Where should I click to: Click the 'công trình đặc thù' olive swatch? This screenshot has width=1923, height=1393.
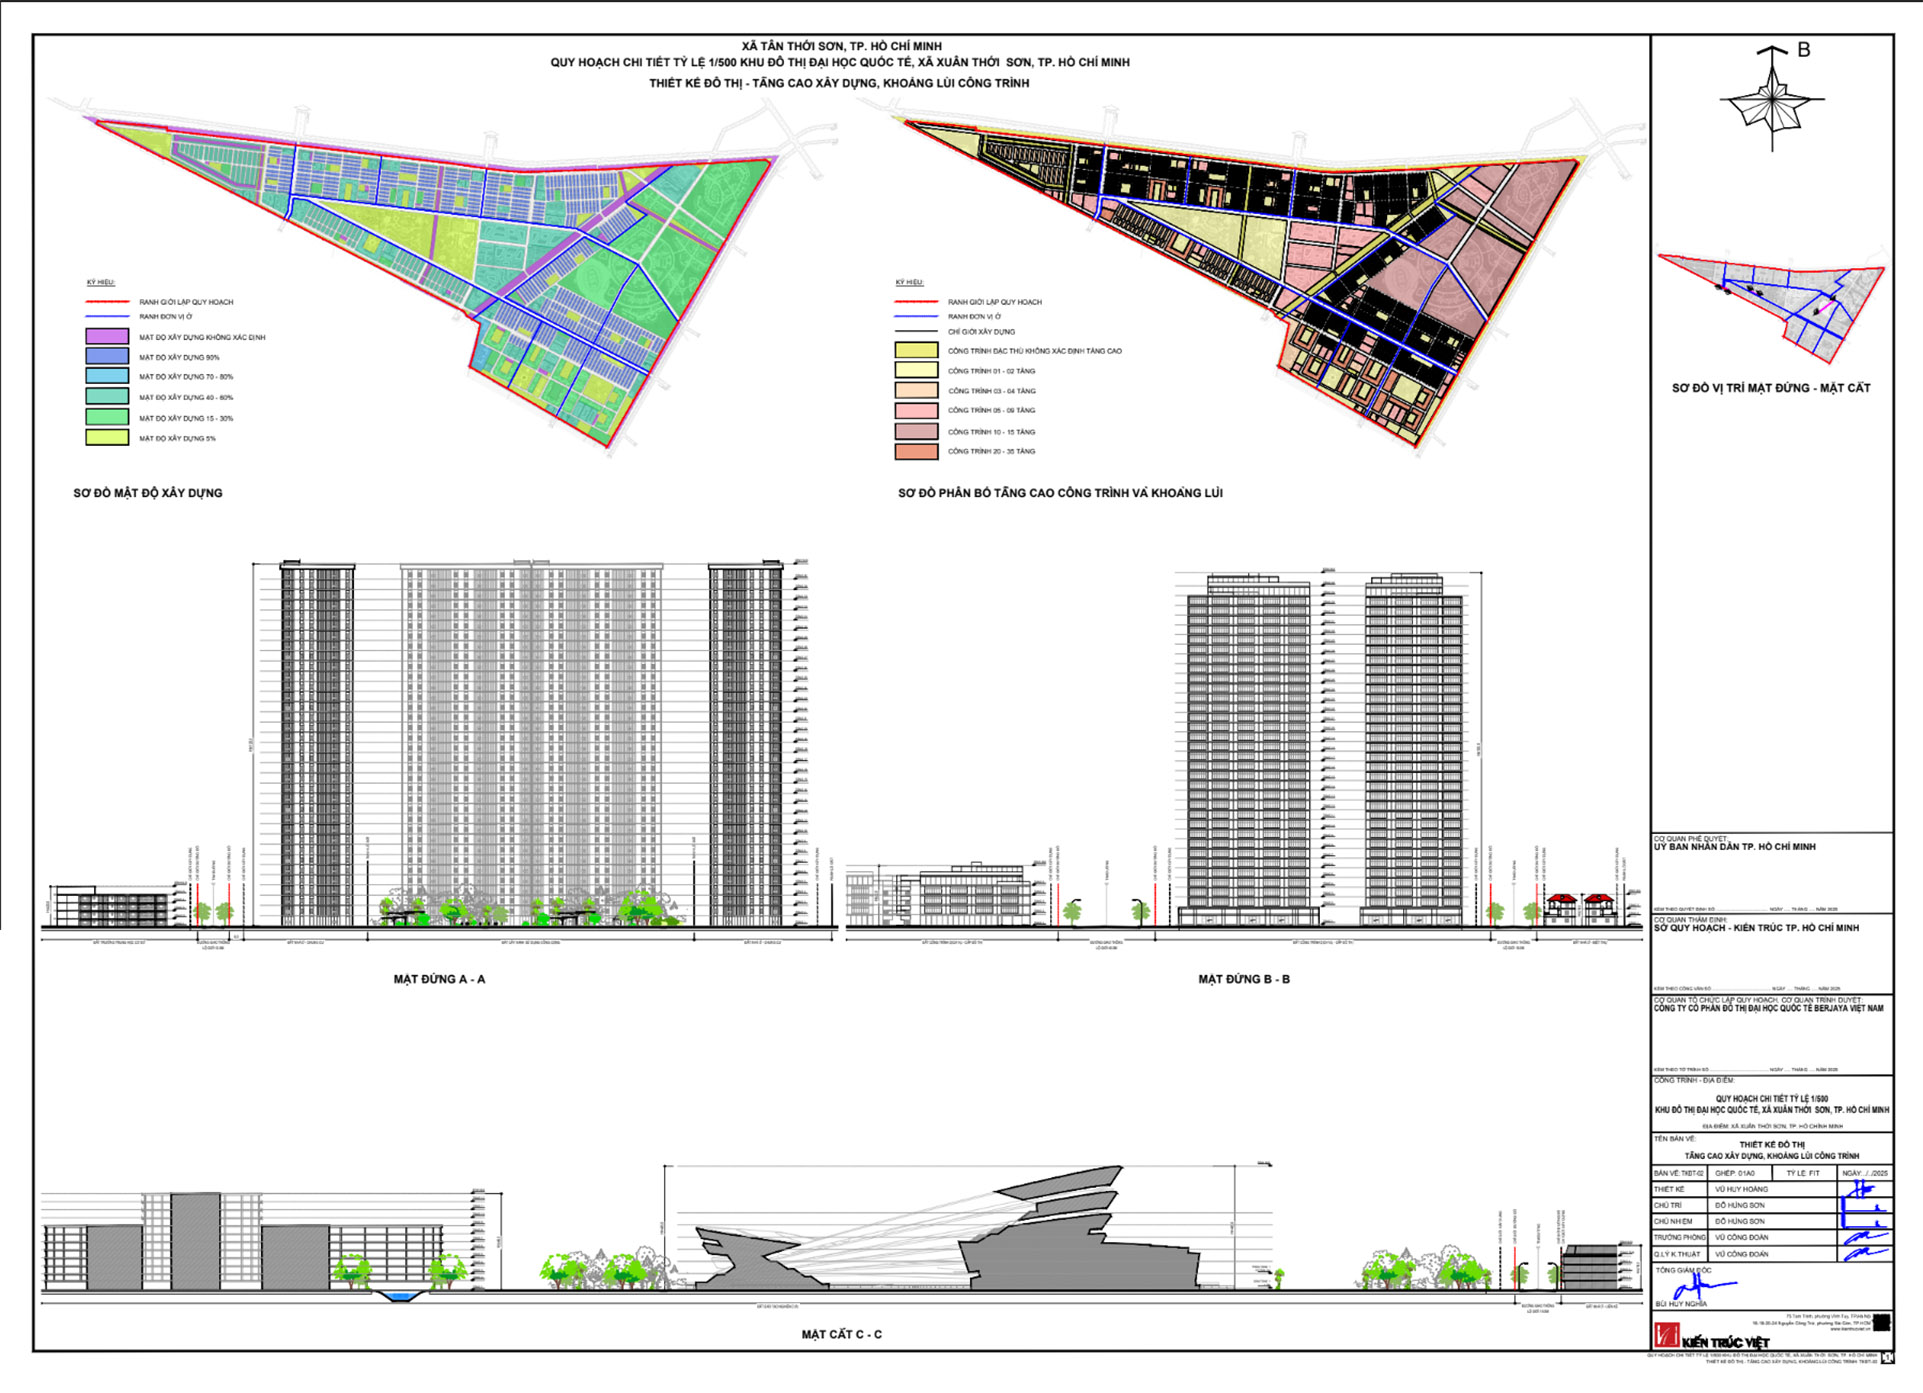[x=916, y=351]
